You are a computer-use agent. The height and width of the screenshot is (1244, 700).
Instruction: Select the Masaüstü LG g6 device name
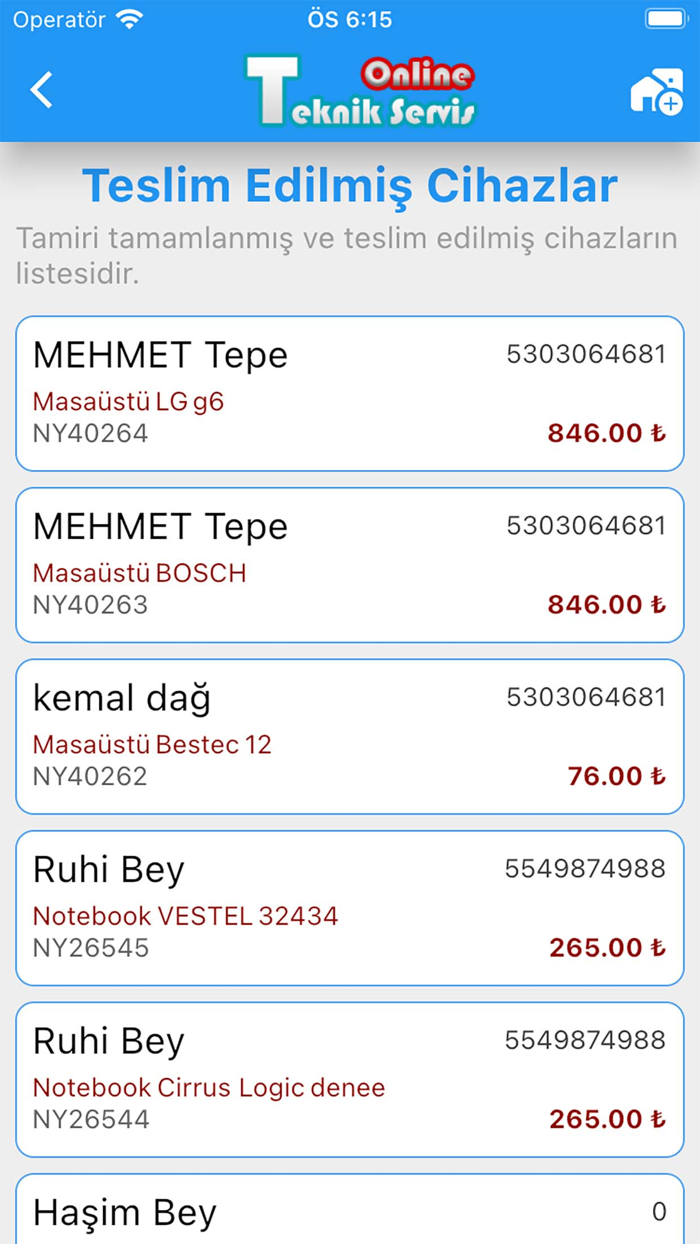click(128, 401)
